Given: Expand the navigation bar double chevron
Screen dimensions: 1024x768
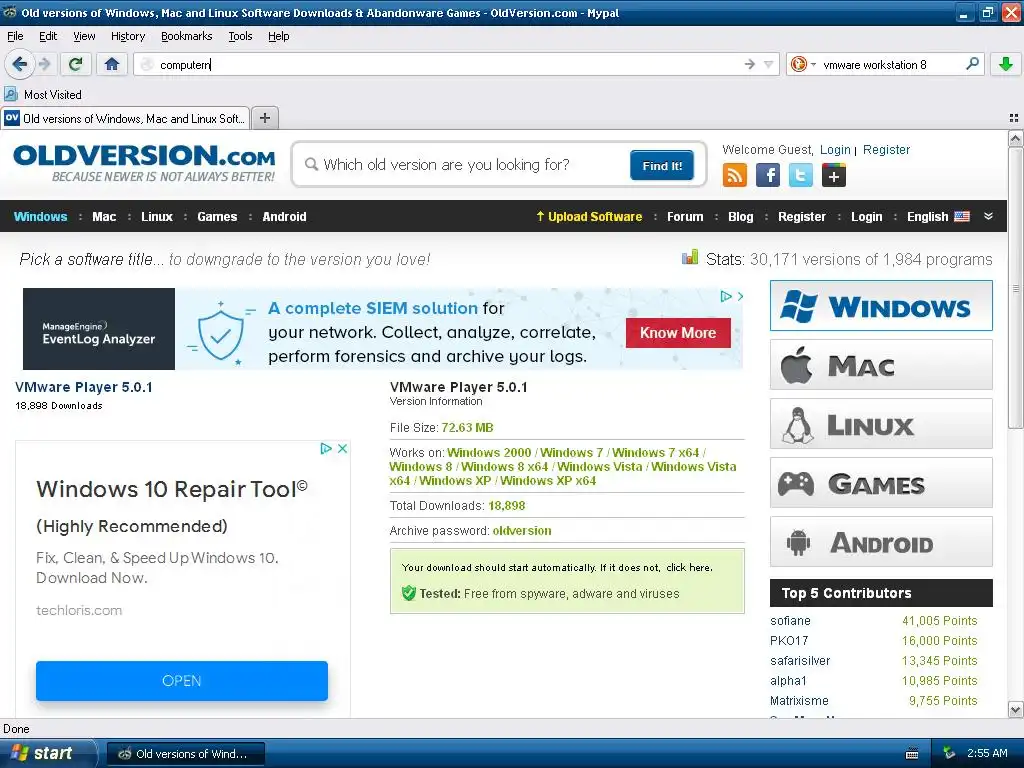Looking at the screenshot, I should 988,216.
